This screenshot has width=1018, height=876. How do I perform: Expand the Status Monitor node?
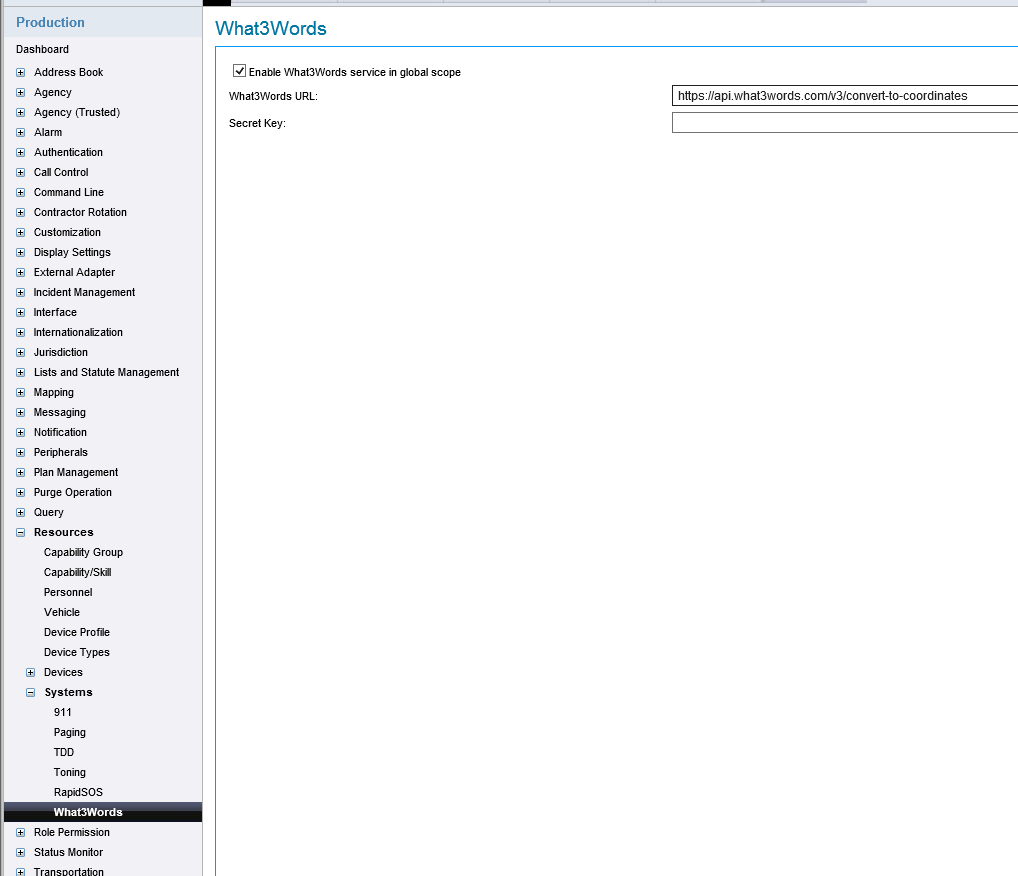click(x=21, y=853)
